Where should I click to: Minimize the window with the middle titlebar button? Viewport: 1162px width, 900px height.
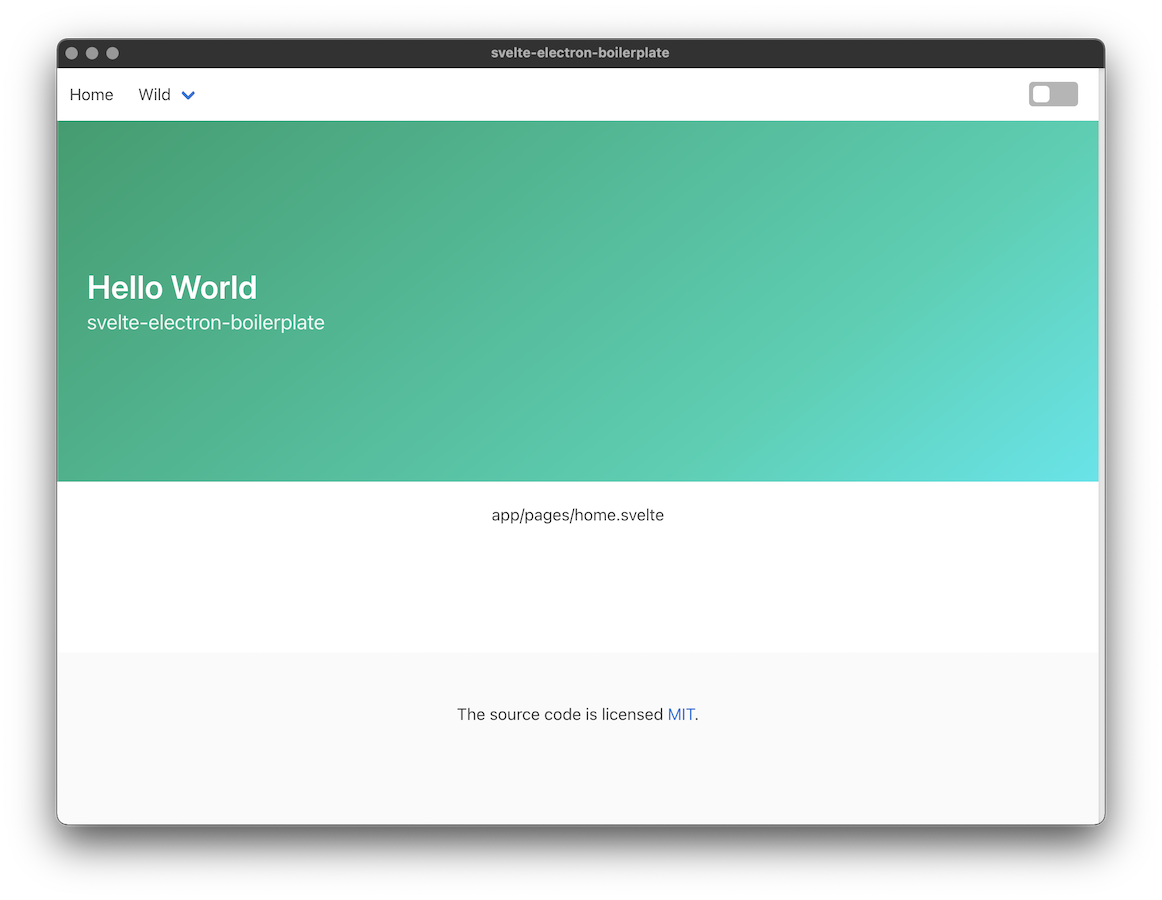pyautogui.click(x=92, y=53)
